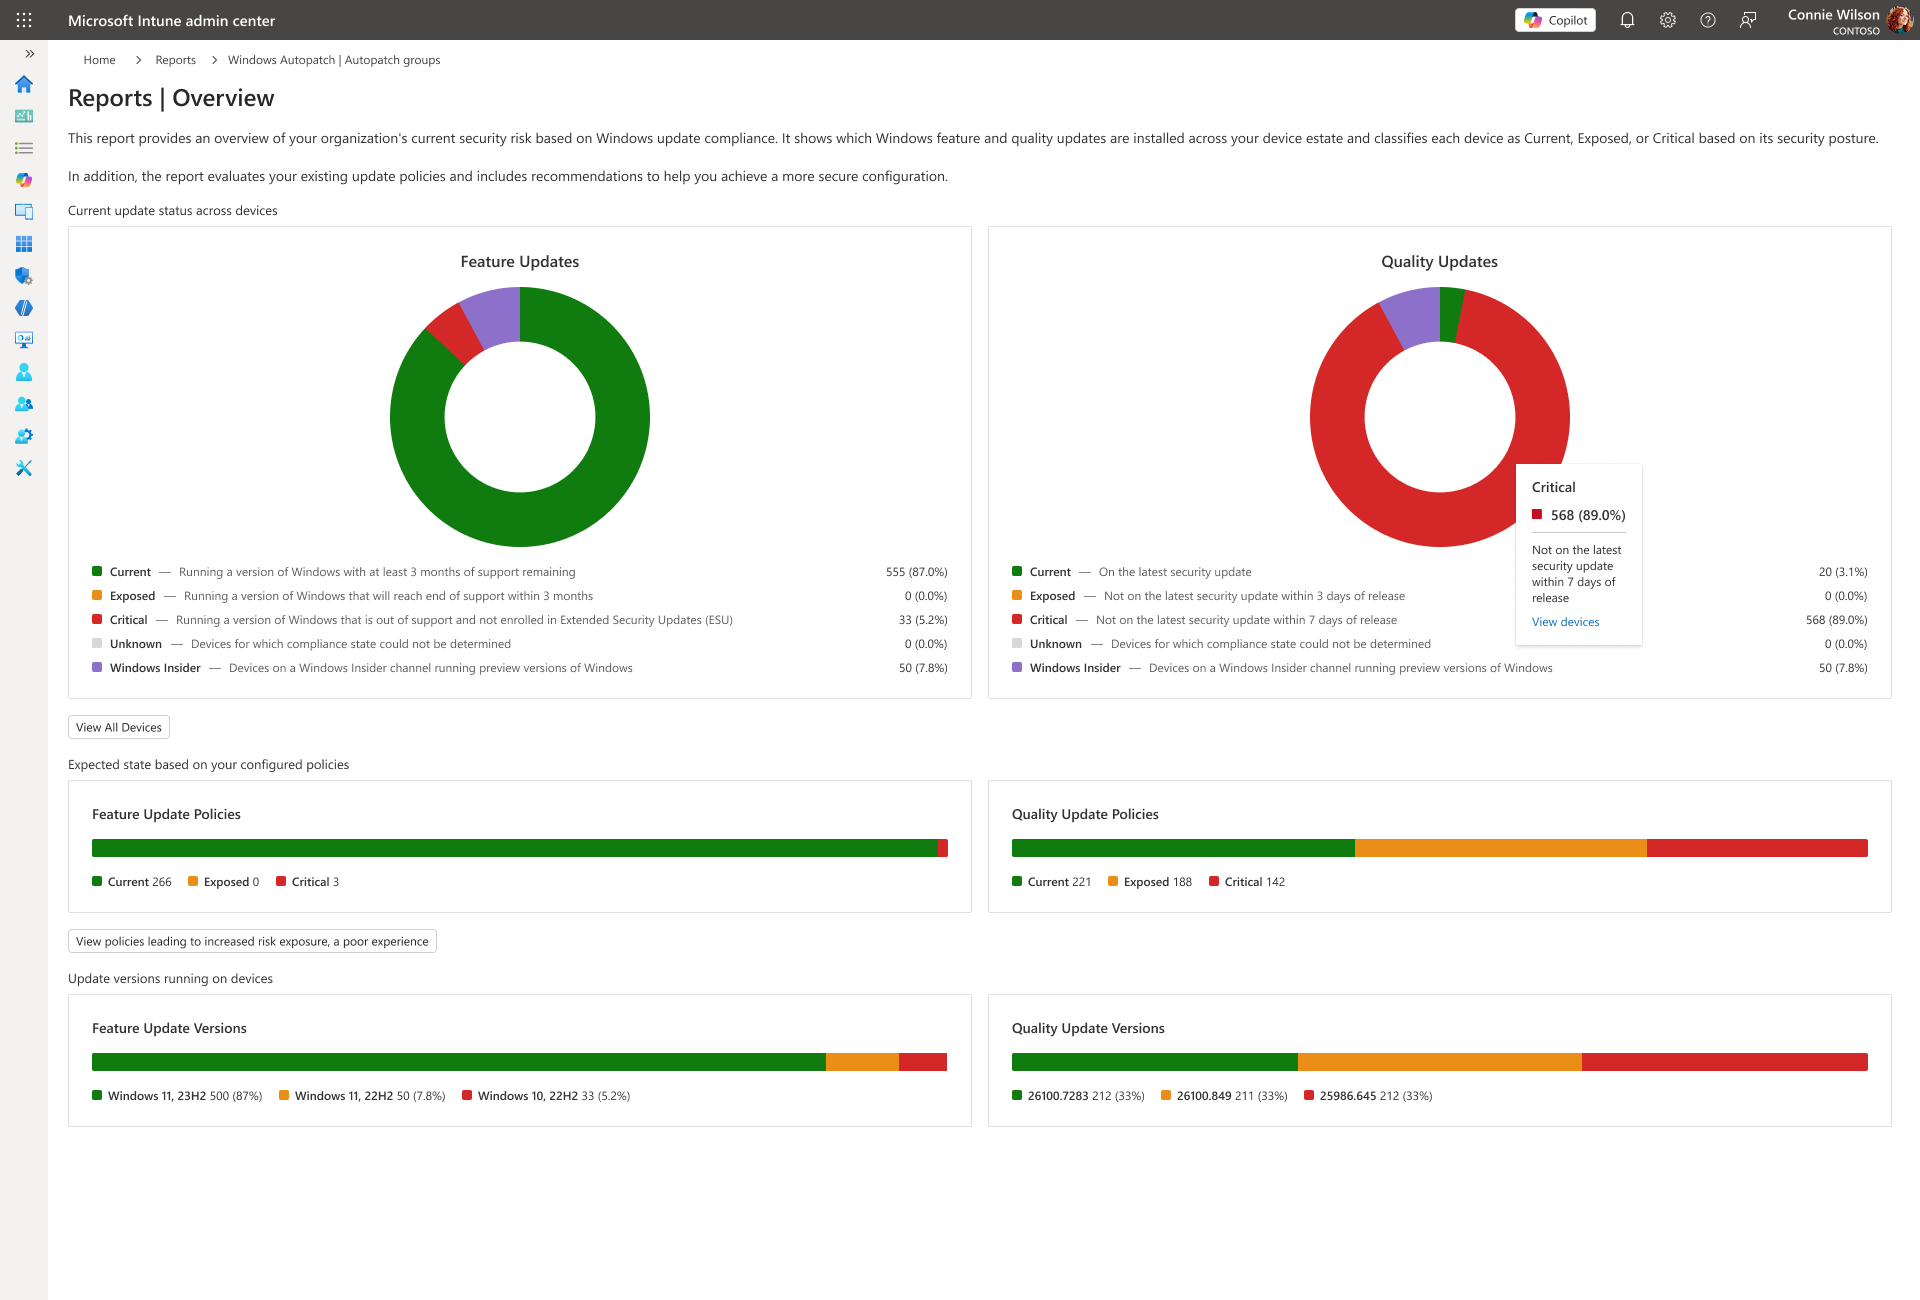The image size is (1920, 1300).
Task: Select red Critical segment of Quality Update Policies bar
Action: [x=1757, y=848]
